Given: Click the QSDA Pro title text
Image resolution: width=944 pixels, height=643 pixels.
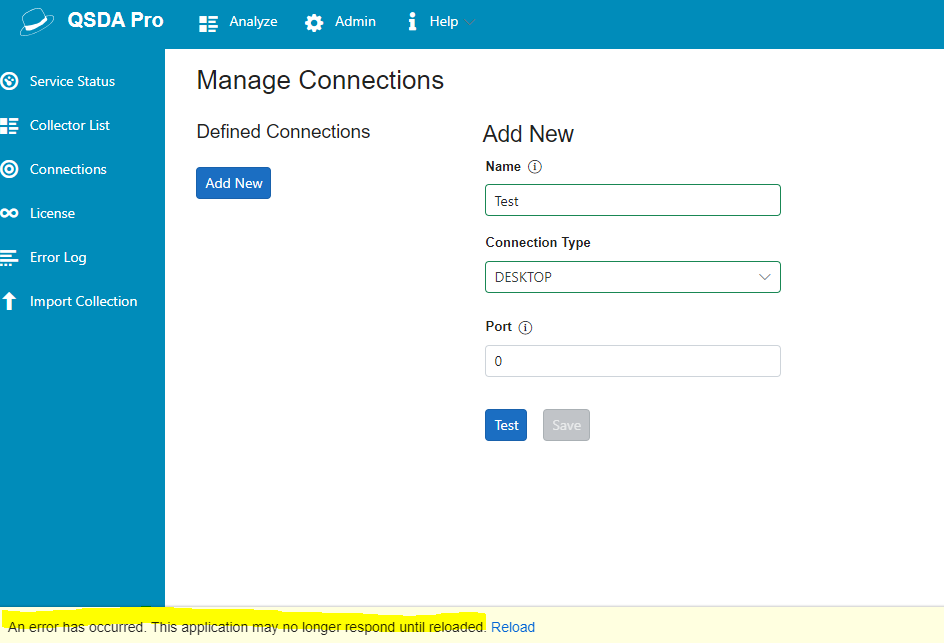Looking at the screenshot, I should pos(116,20).
